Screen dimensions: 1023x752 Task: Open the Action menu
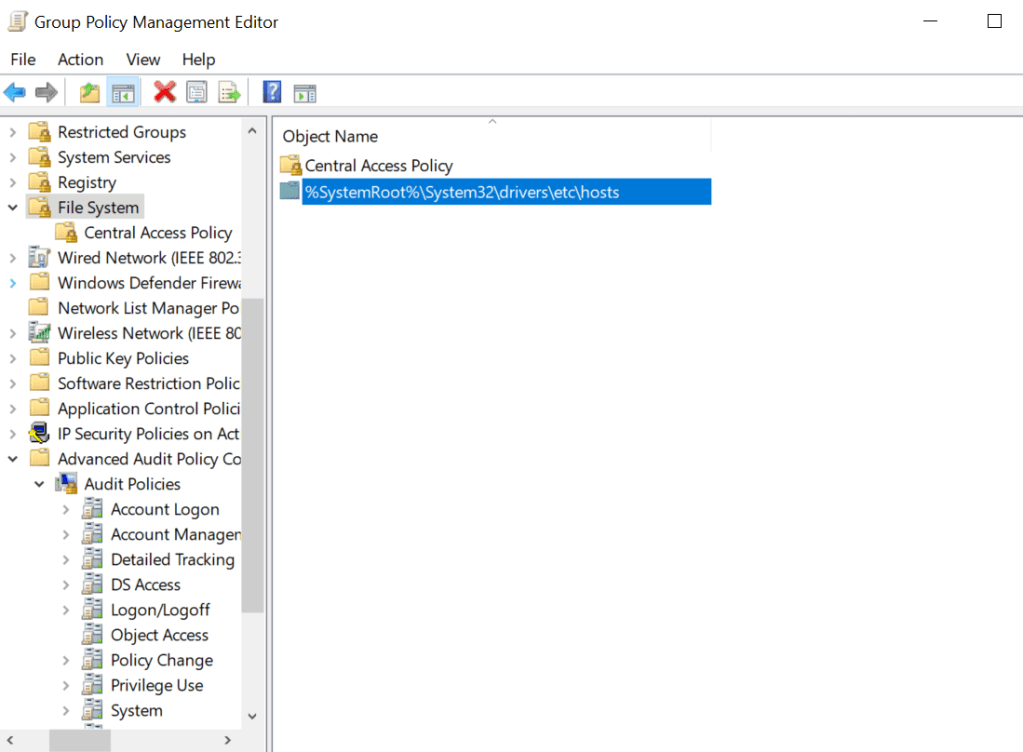pos(80,60)
